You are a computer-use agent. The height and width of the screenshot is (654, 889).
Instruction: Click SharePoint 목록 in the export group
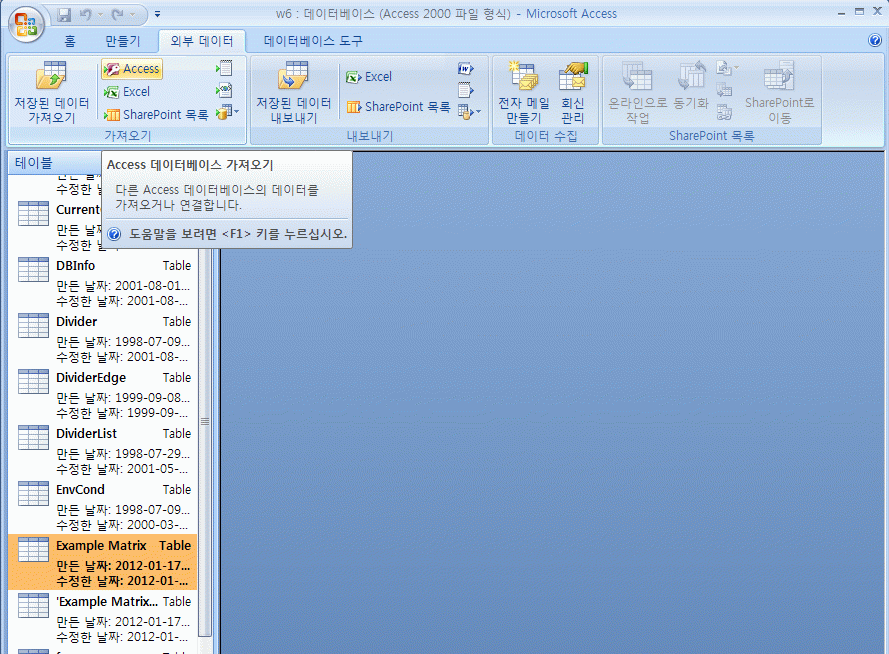pos(398,107)
